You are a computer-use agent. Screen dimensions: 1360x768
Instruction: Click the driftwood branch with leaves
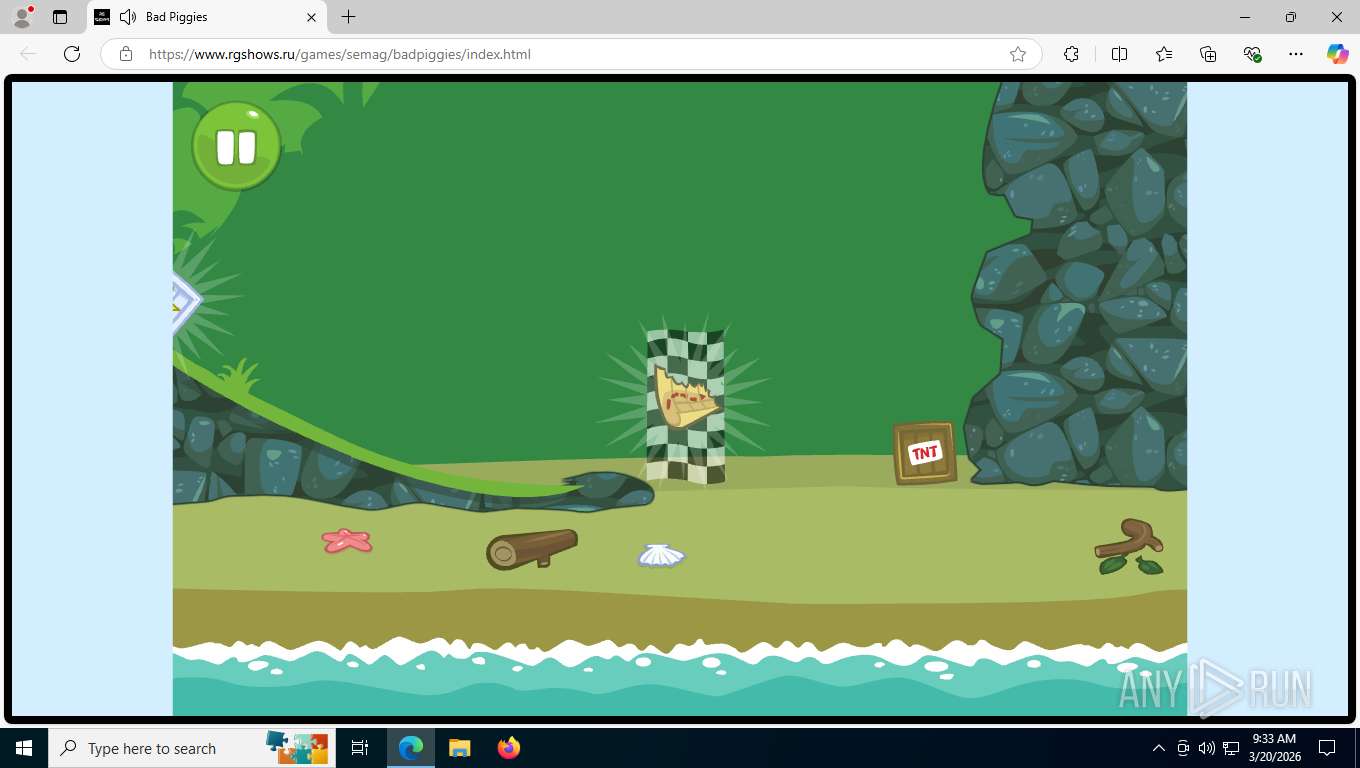tap(1130, 547)
